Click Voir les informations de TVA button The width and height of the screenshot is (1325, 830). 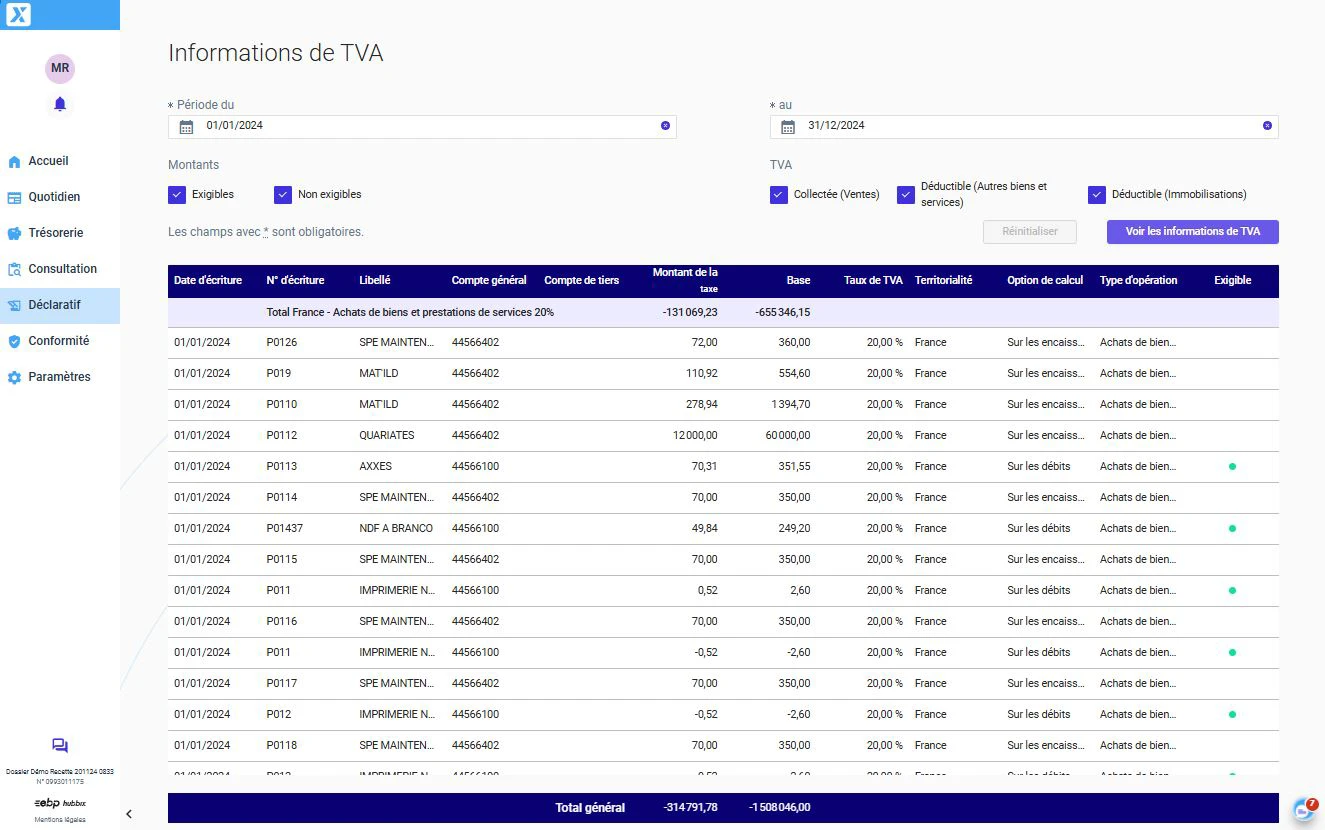1192,232
